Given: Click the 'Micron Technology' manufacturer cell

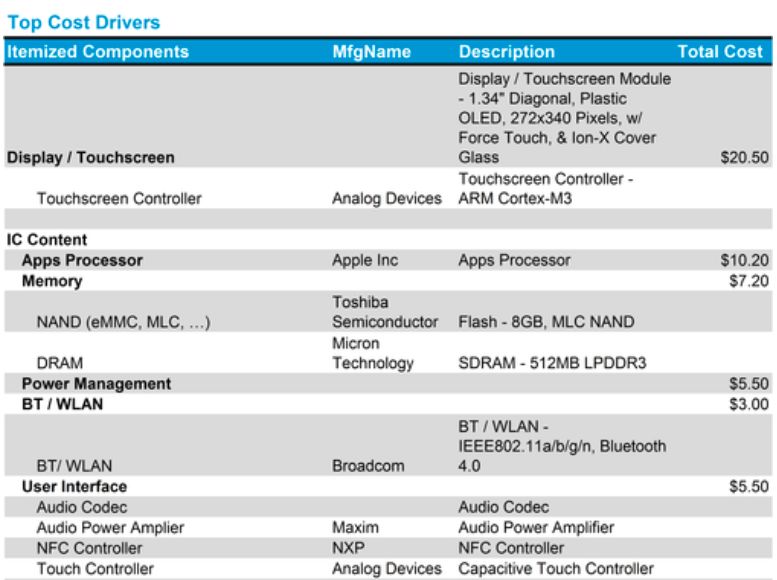Looking at the screenshot, I should pyautogui.click(x=373, y=353).
